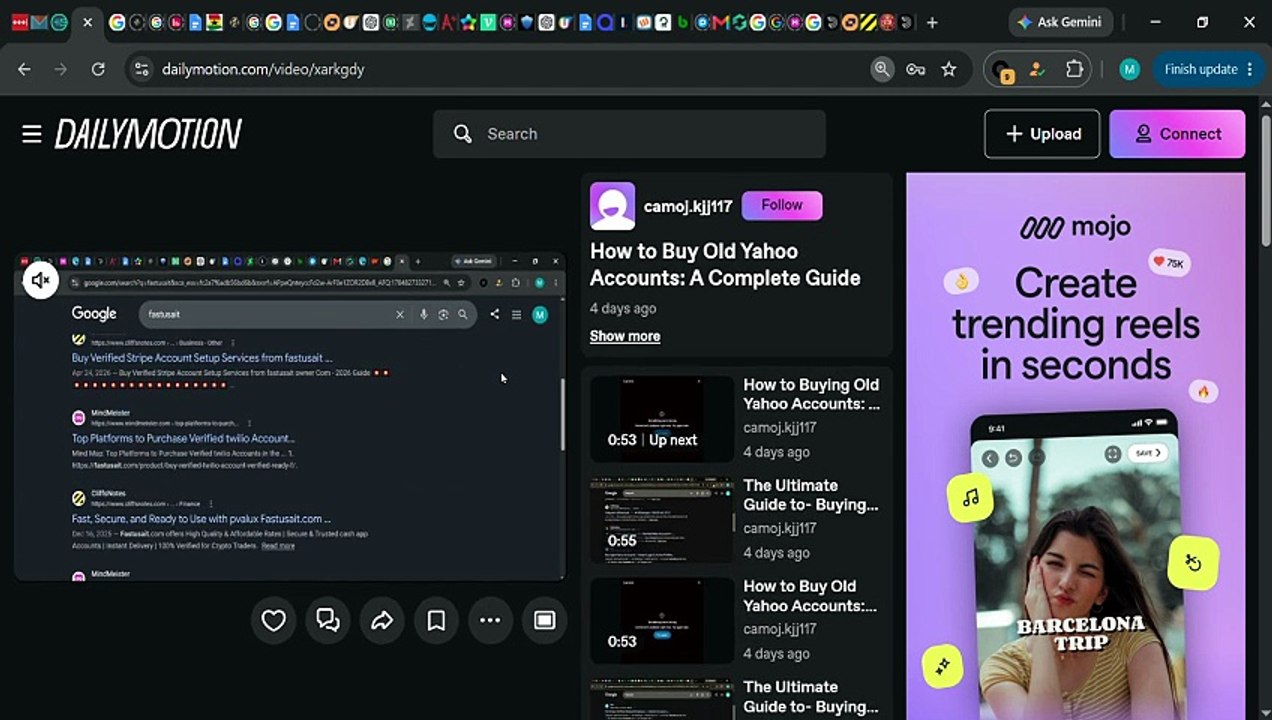Close the active browser tab

click(87, 22)
